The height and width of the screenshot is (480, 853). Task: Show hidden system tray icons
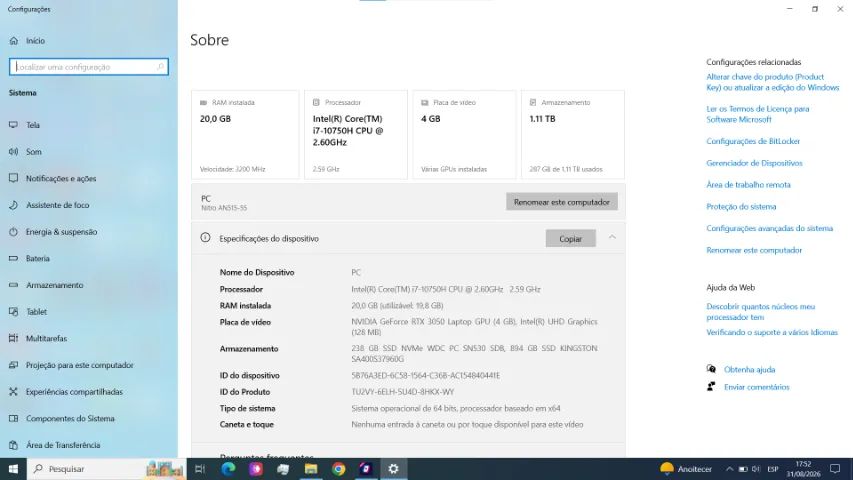click(x=729, y=469)
